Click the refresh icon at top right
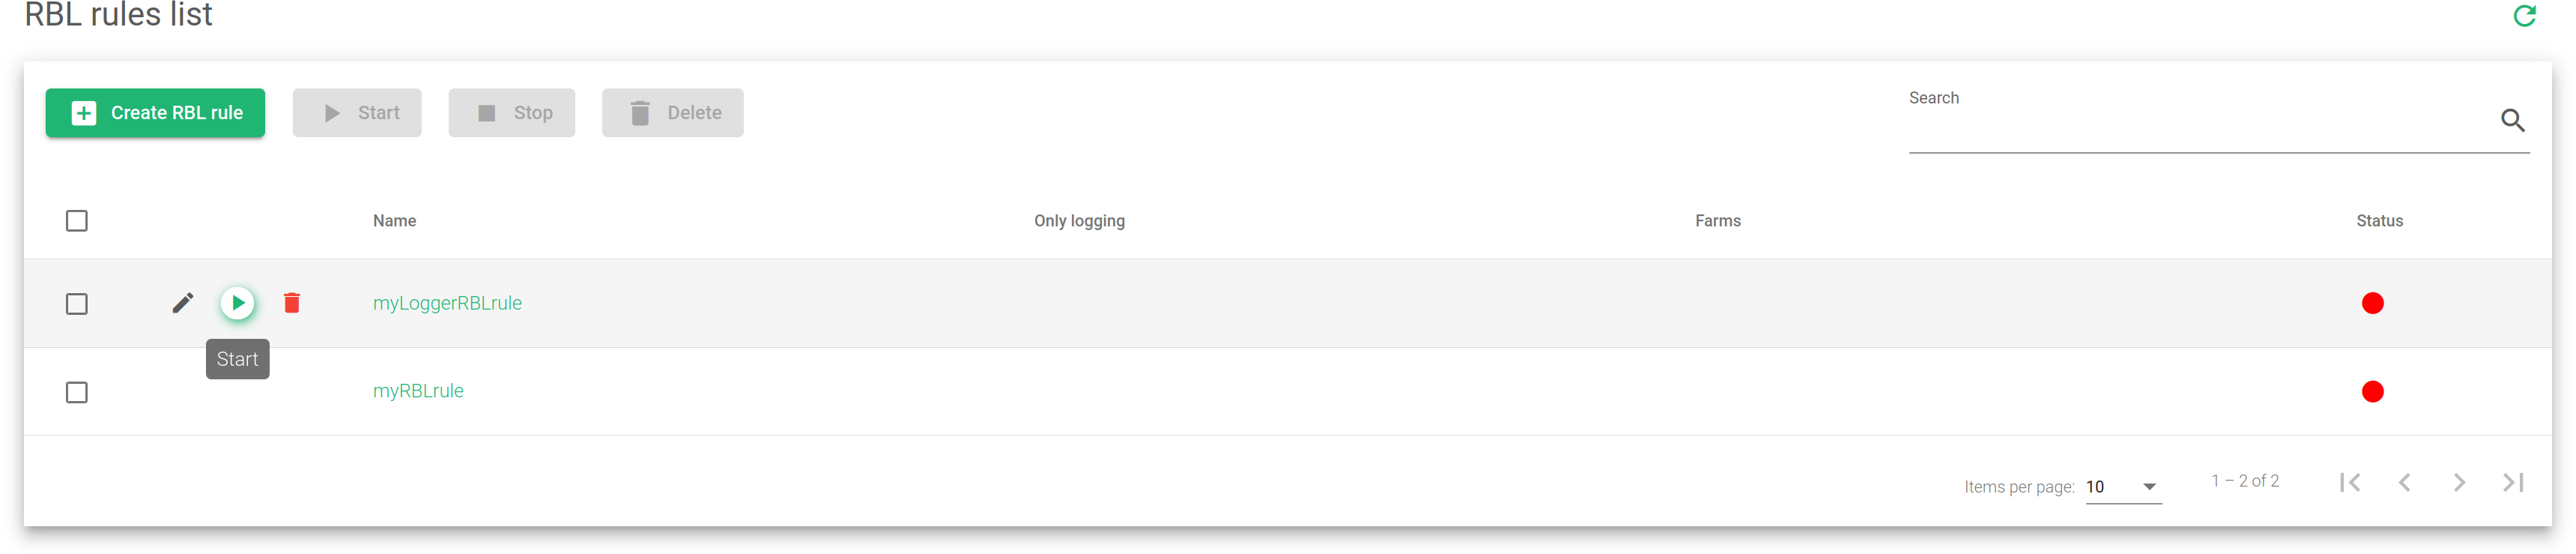This screenshot has width=2576, height=554. 2524,16
